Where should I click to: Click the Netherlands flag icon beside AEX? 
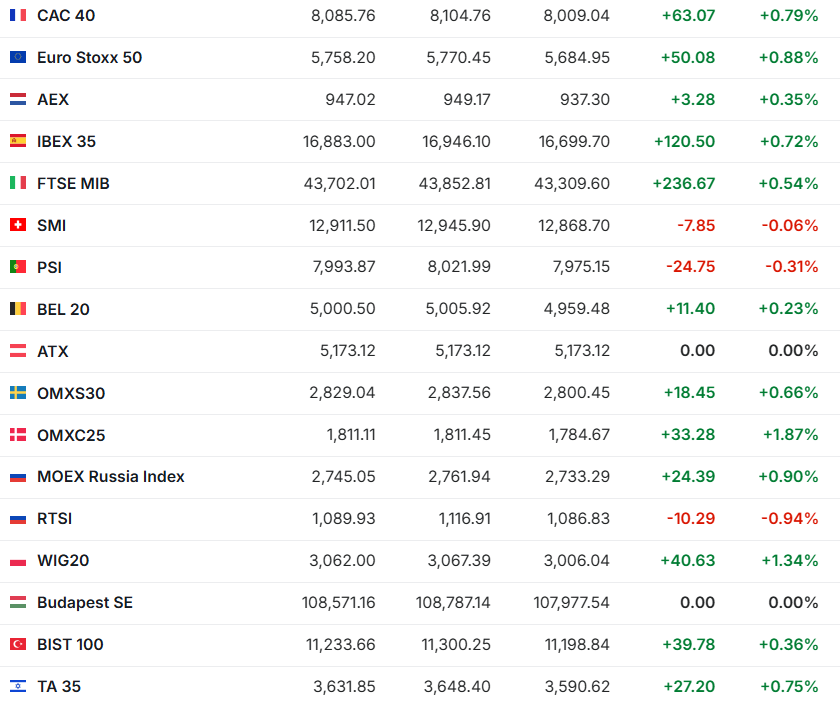click(18, 100)
